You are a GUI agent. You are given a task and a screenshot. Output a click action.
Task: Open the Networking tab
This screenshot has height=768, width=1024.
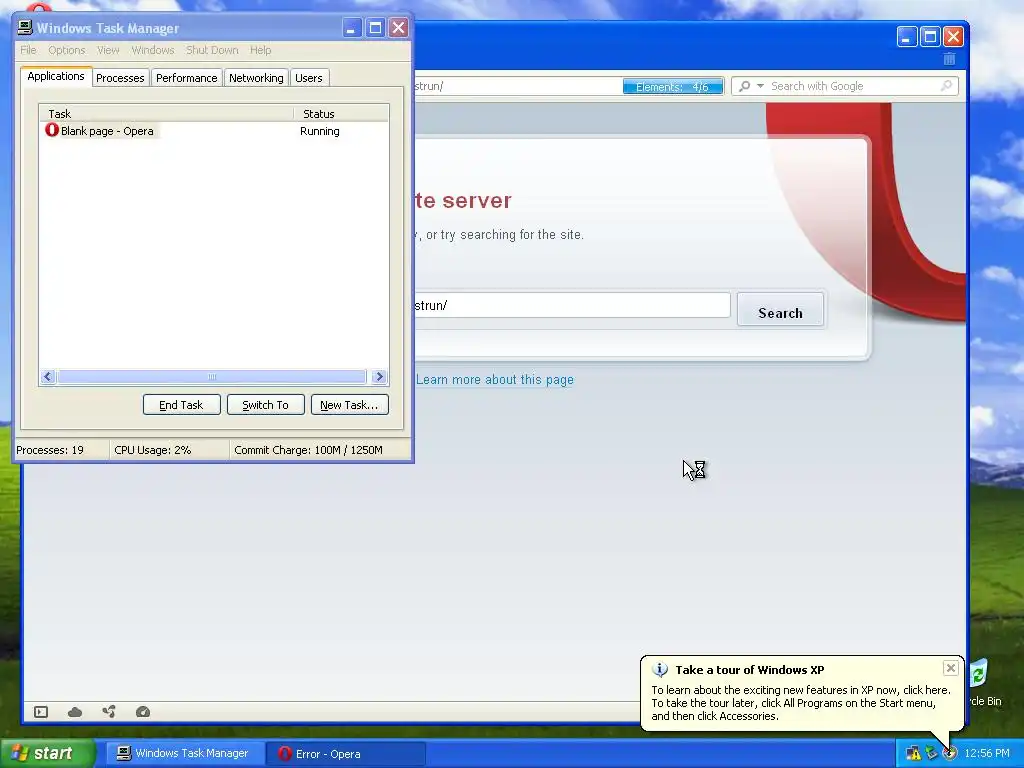pyautogui.click(x=256, y=78)
